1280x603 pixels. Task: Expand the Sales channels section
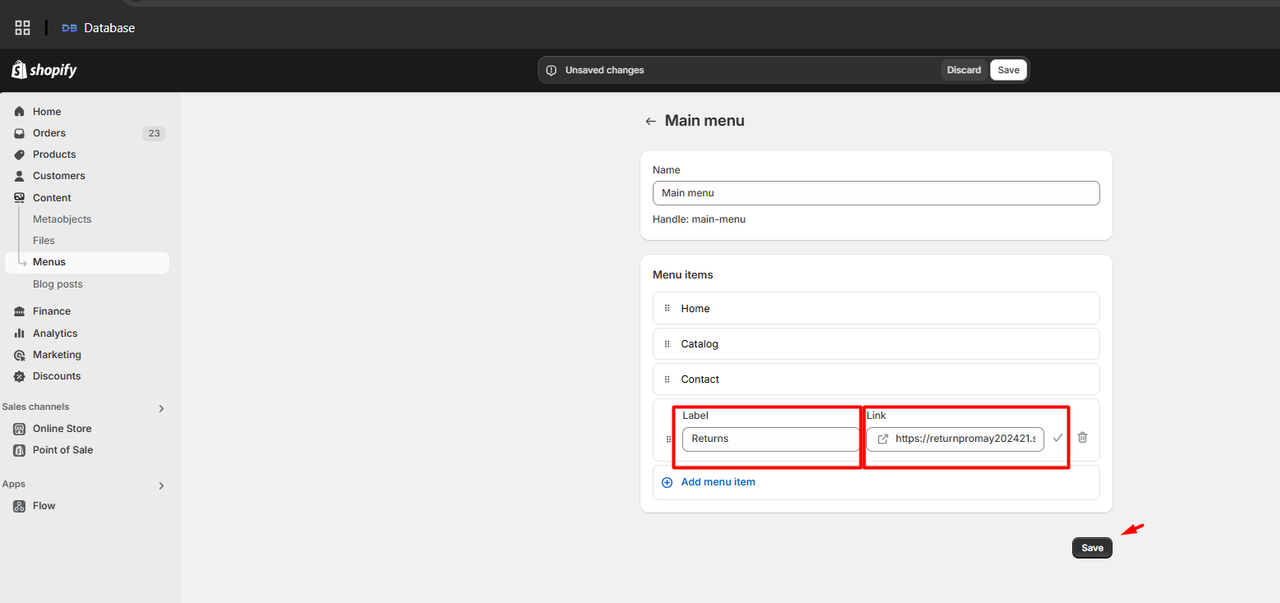pos(162,408)
